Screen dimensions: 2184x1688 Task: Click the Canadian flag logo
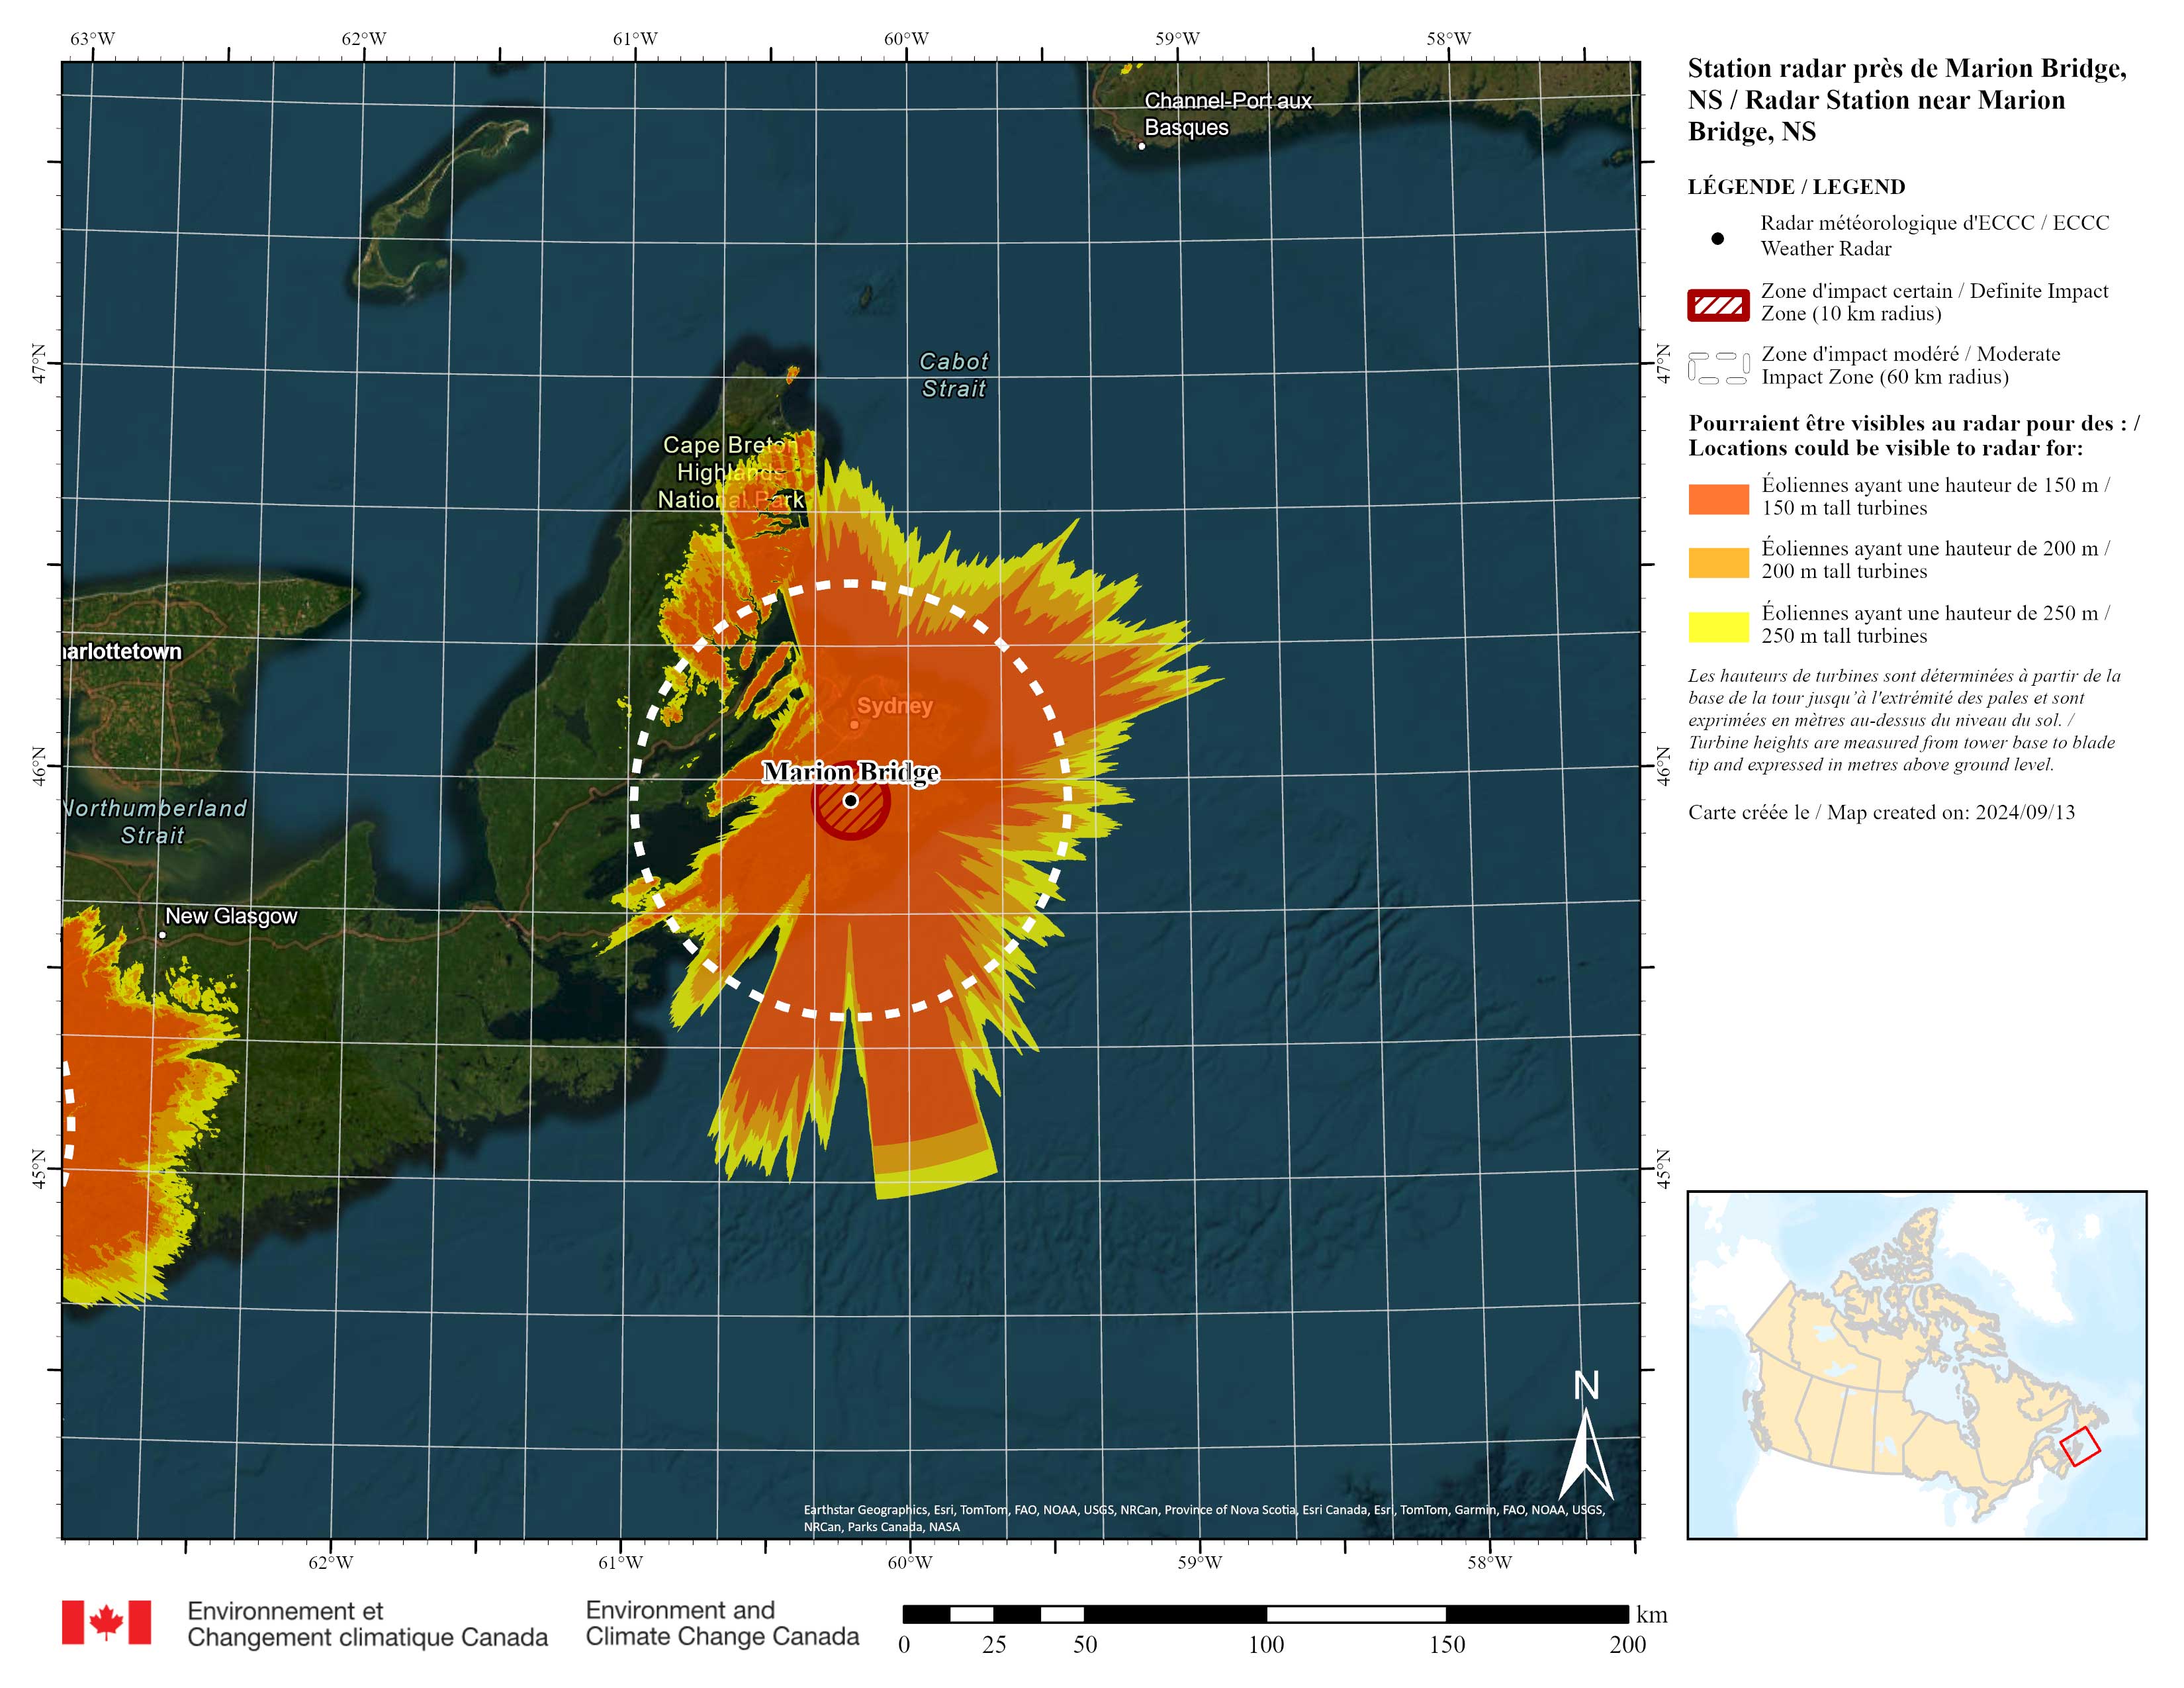click(x=106, y=1622)
